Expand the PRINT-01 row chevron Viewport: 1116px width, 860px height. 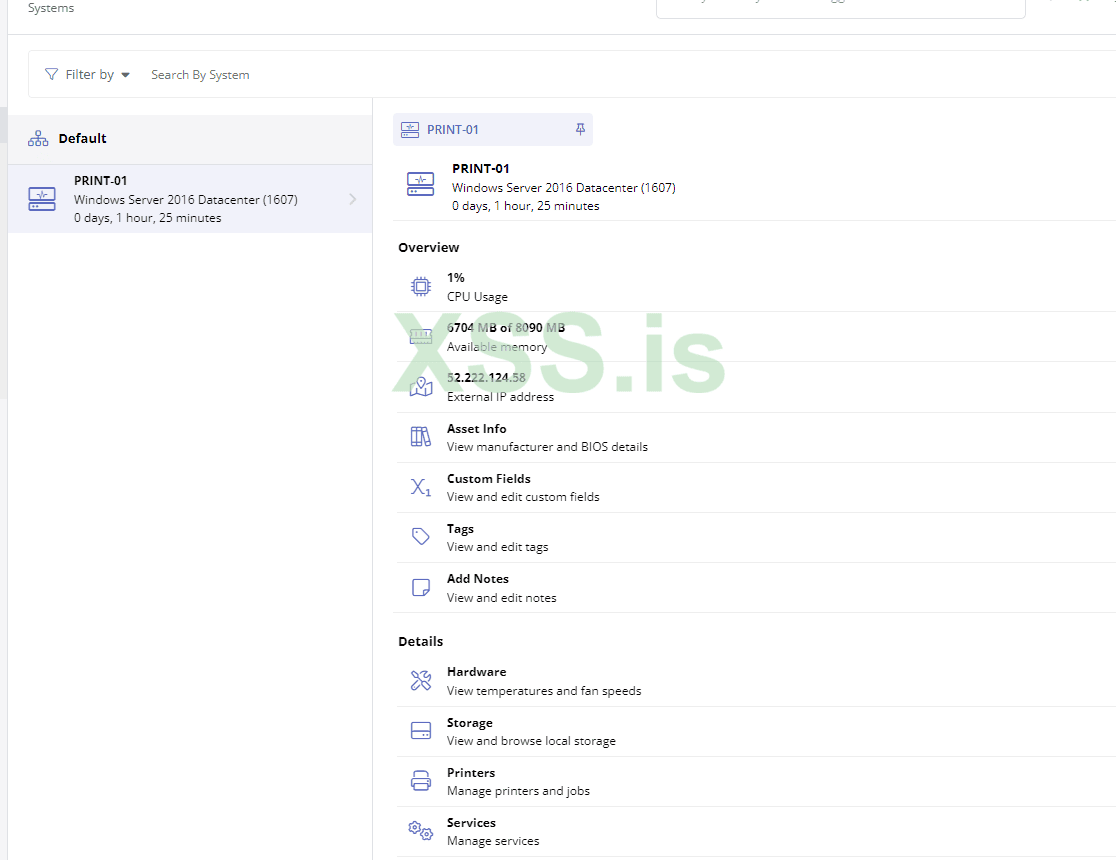[x=353, y=199]
